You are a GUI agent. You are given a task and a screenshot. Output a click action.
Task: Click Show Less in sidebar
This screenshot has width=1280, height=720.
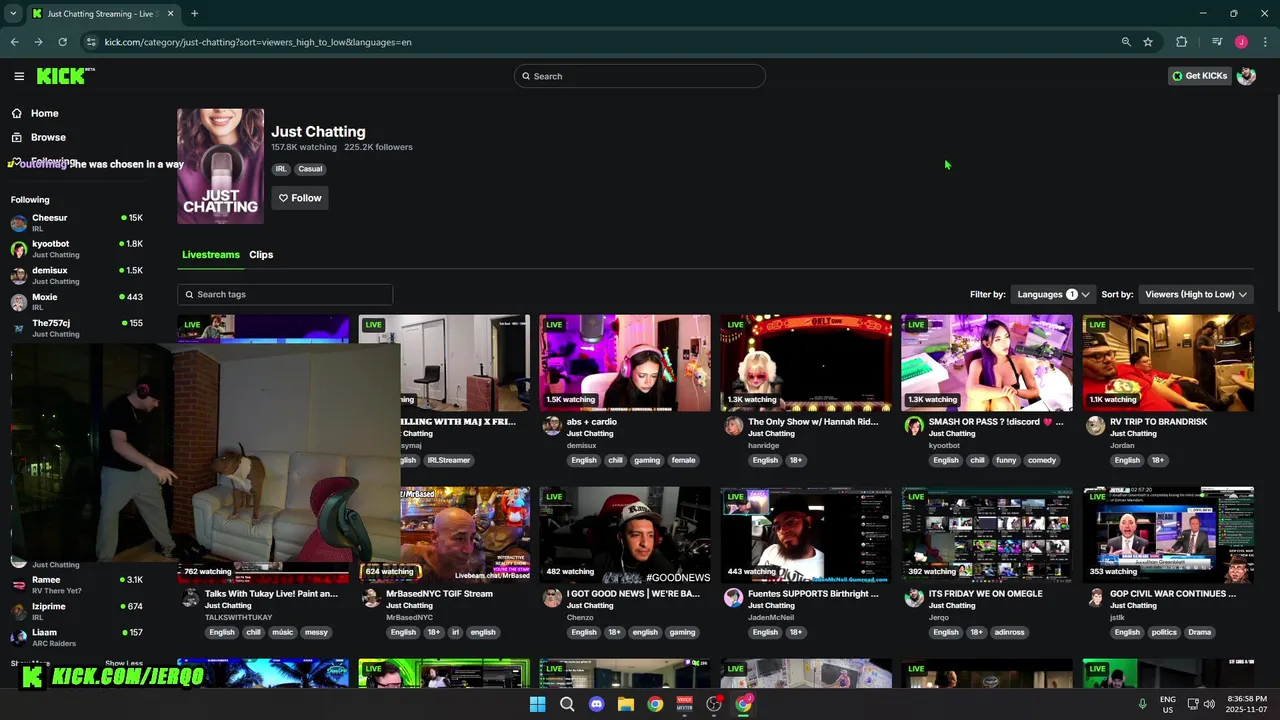click(124, 663)
